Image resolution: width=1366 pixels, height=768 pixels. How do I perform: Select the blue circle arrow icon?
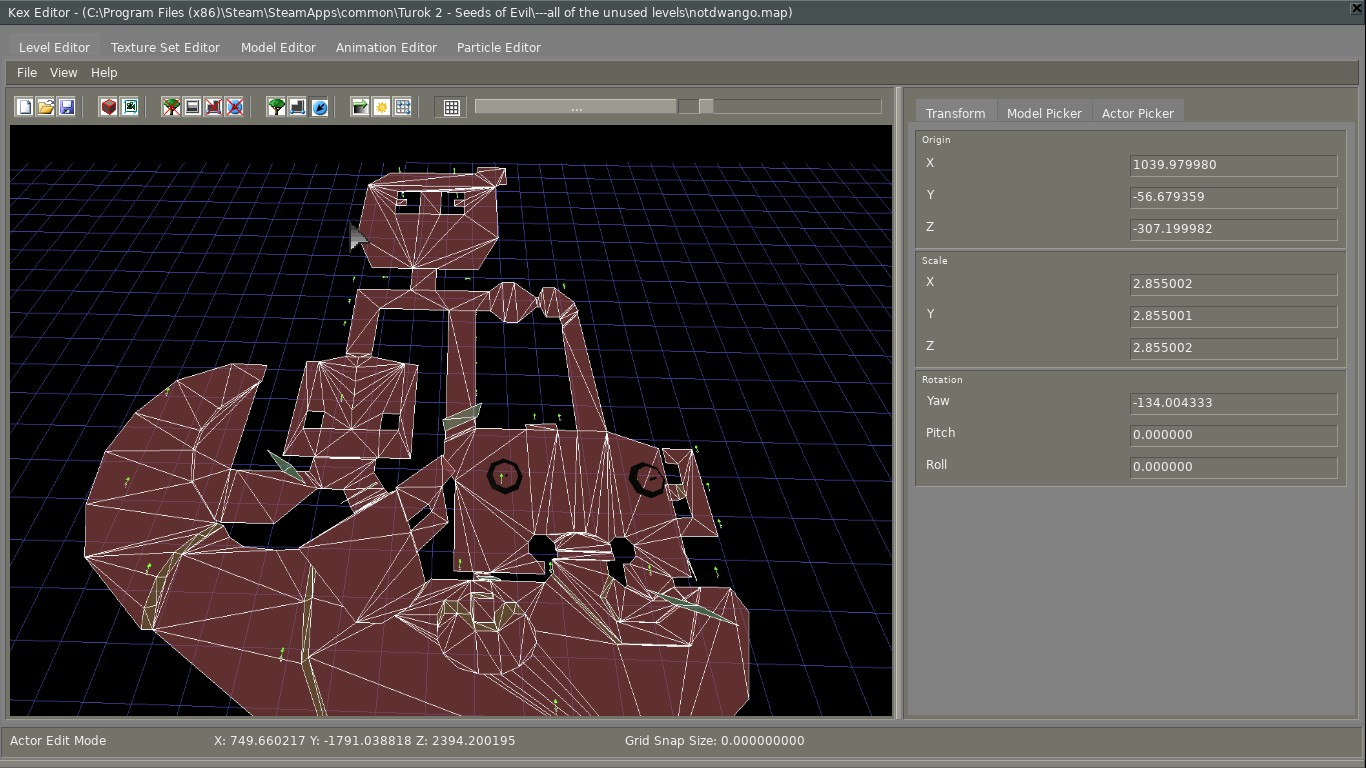coord(319,107)
